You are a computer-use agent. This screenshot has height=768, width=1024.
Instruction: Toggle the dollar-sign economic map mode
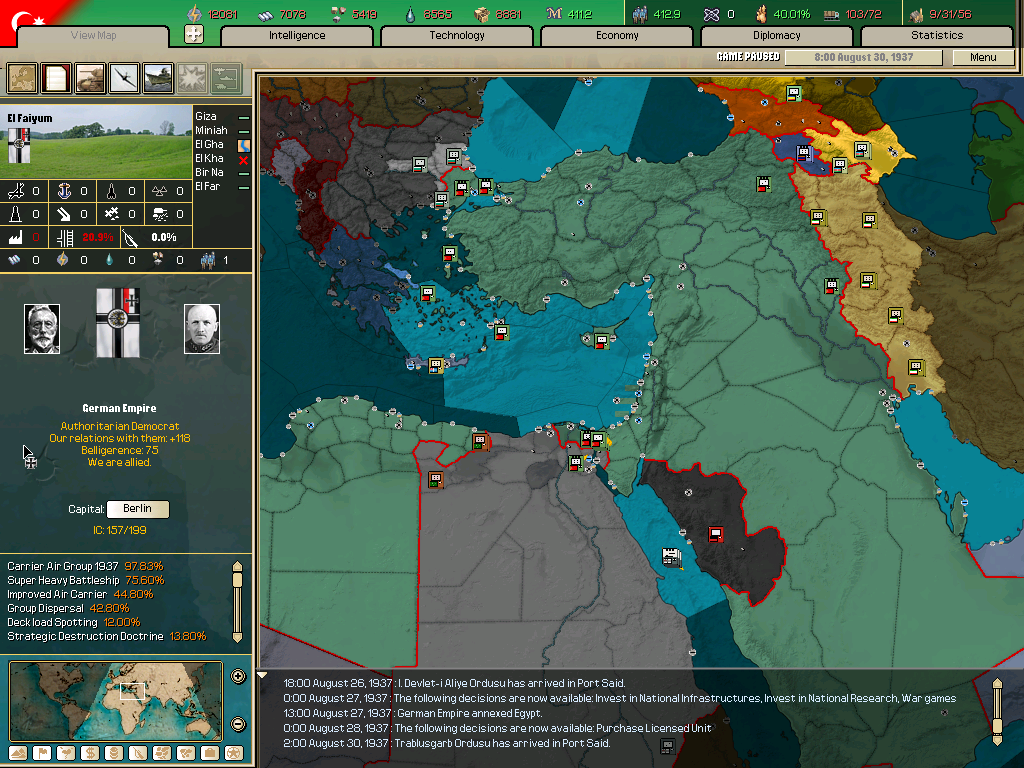point(89,752)
